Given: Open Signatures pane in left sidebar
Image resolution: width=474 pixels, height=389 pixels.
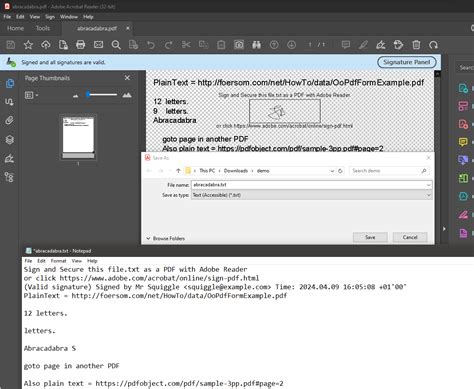Looking at the screenshot, I should pos(10,158).
